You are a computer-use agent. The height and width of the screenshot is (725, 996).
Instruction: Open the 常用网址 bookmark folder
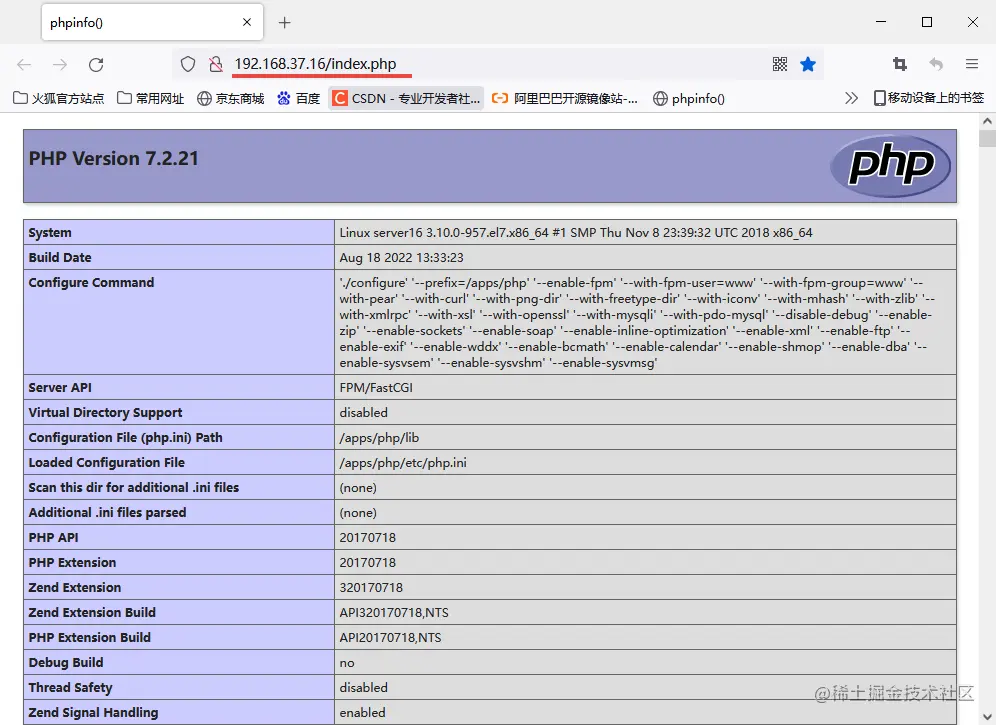151,98
